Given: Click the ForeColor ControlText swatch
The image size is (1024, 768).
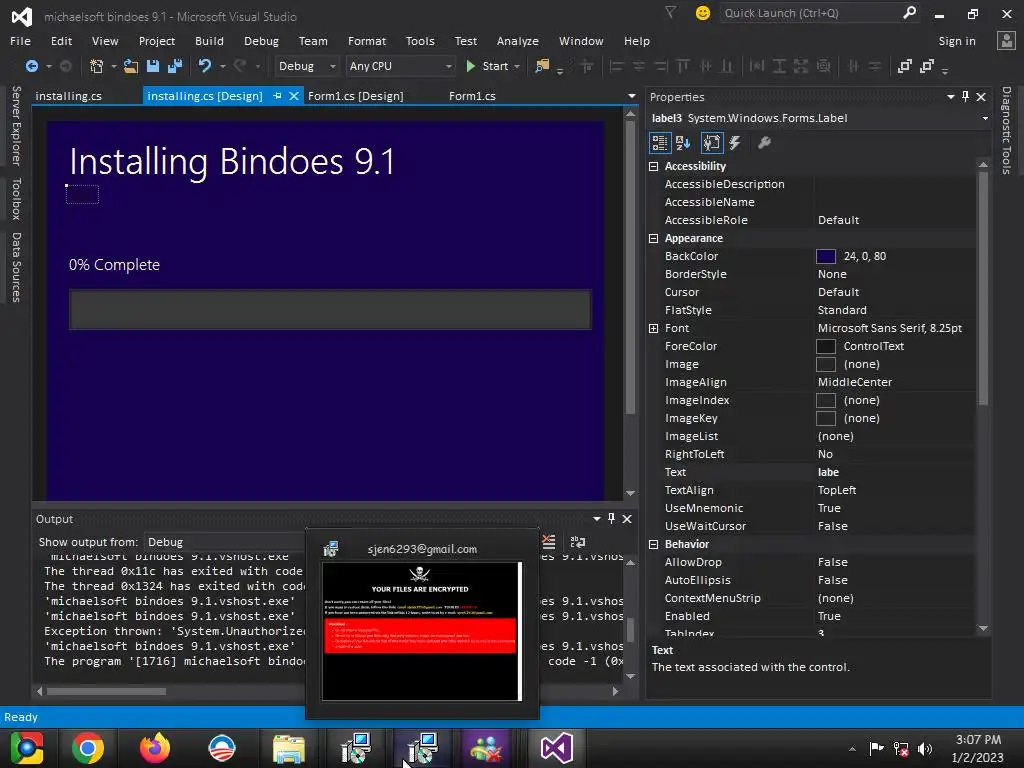Looking at the screenshot, I should 825,346.
